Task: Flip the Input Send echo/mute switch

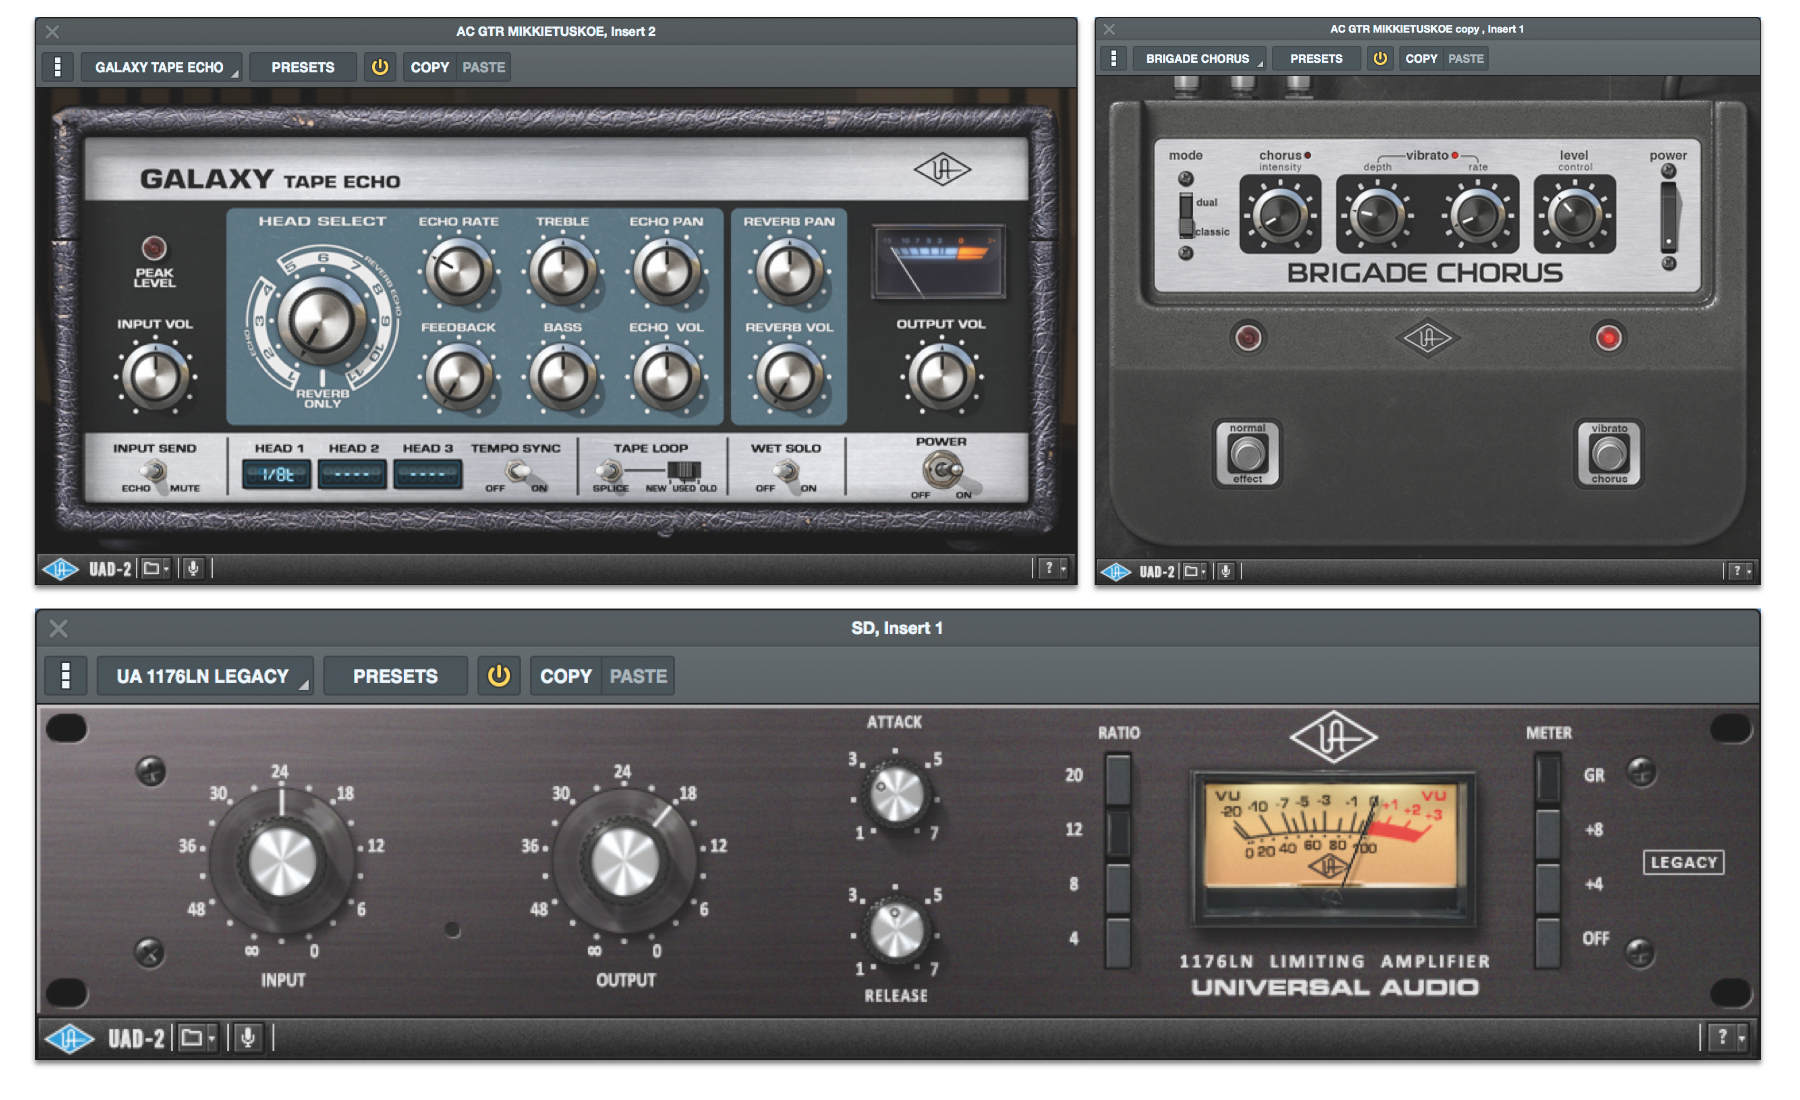Action: click(x=154, y=471)
